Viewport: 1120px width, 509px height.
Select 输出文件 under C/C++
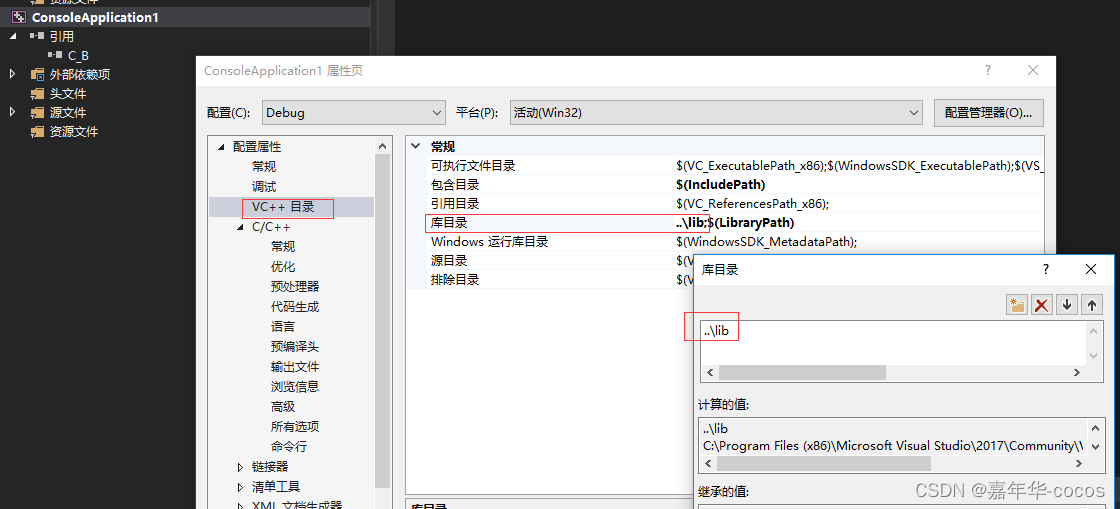coord(294,367)
